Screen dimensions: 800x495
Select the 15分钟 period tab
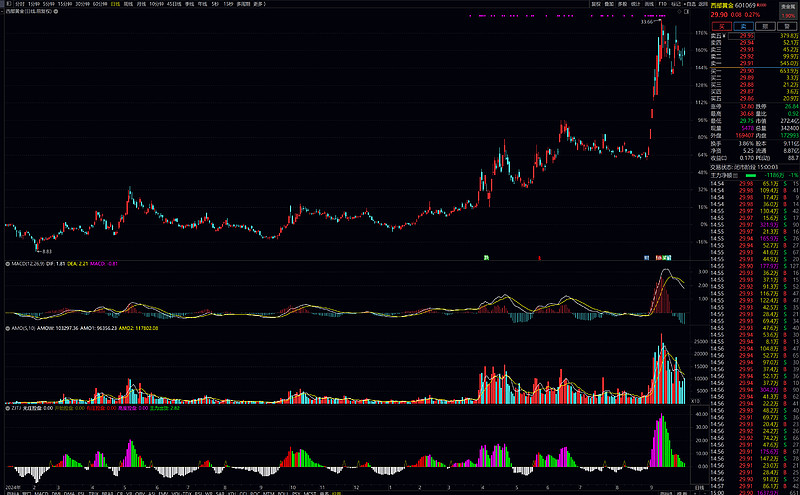tap(63, 4)
